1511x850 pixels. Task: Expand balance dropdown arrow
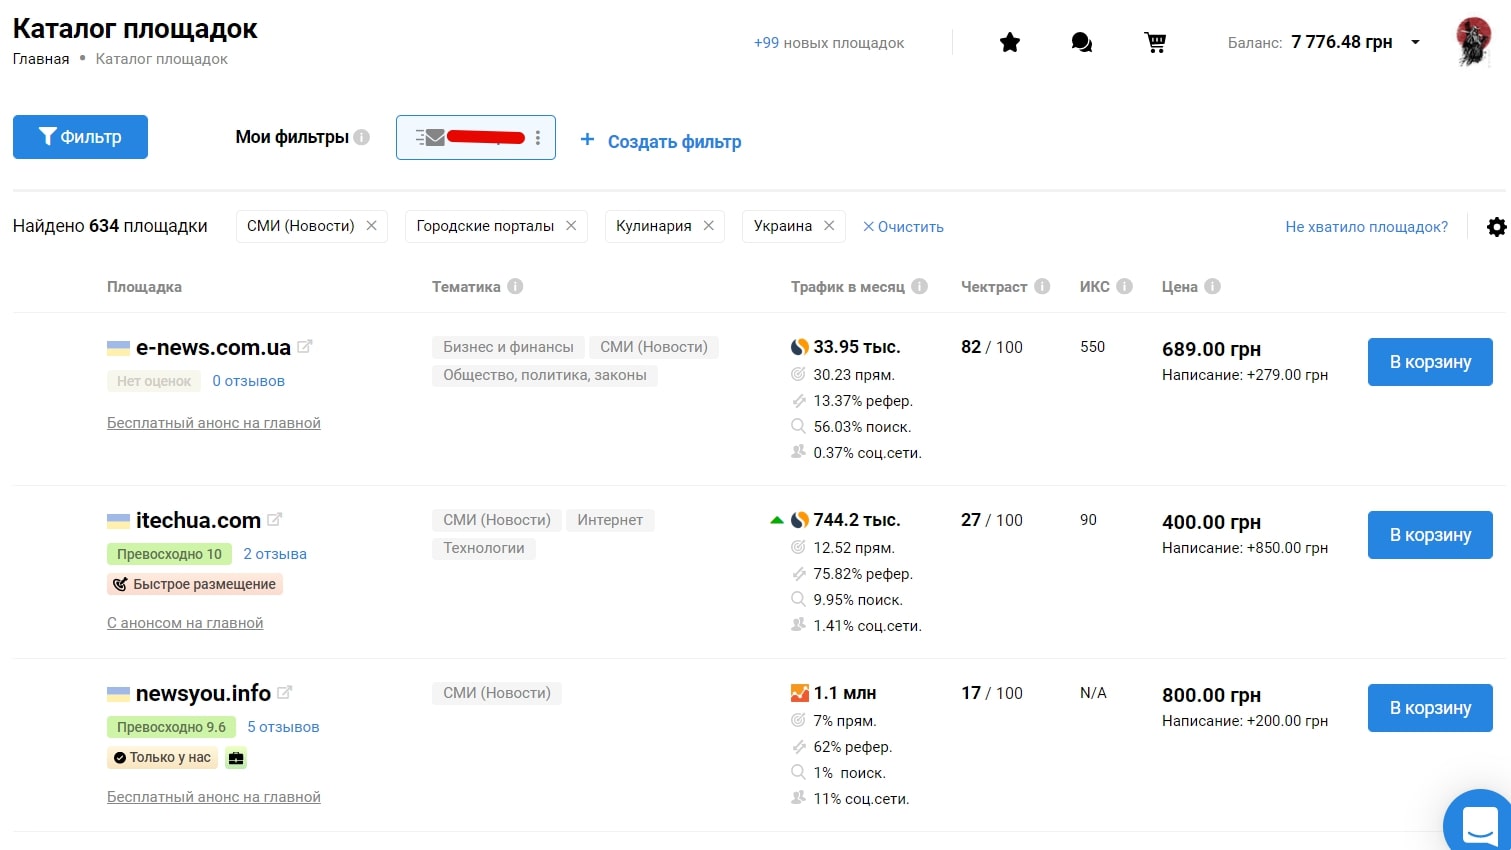click(x=1415, y=42)
